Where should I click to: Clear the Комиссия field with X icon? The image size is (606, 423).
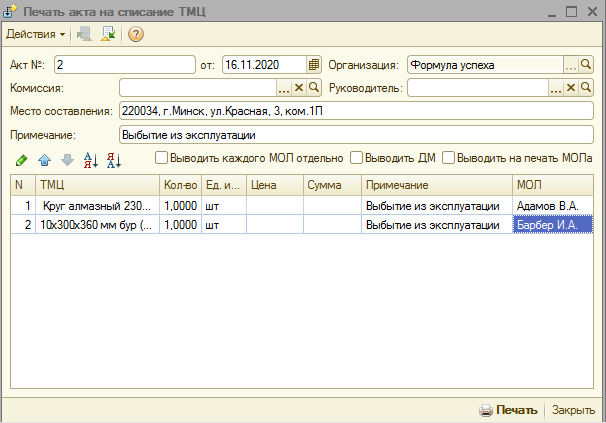(298, 88)
